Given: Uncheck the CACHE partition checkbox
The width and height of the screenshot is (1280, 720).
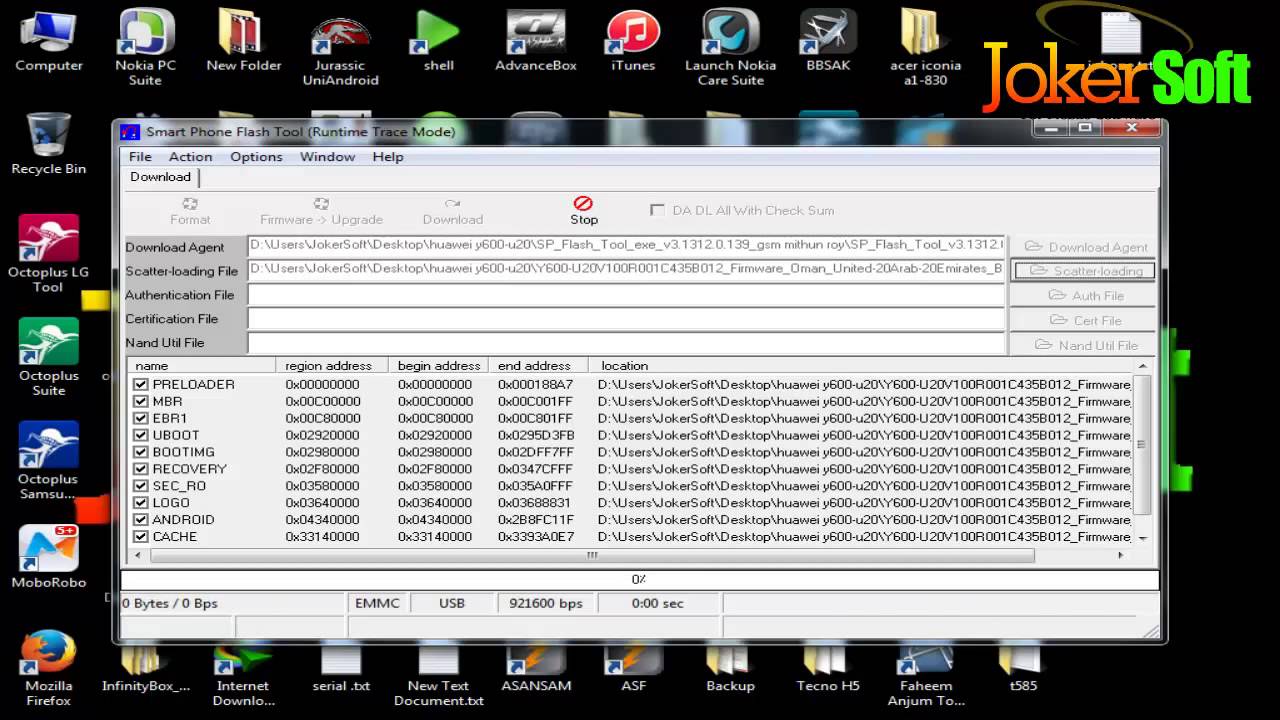Looking at the screenshot, I should point(141,536).
